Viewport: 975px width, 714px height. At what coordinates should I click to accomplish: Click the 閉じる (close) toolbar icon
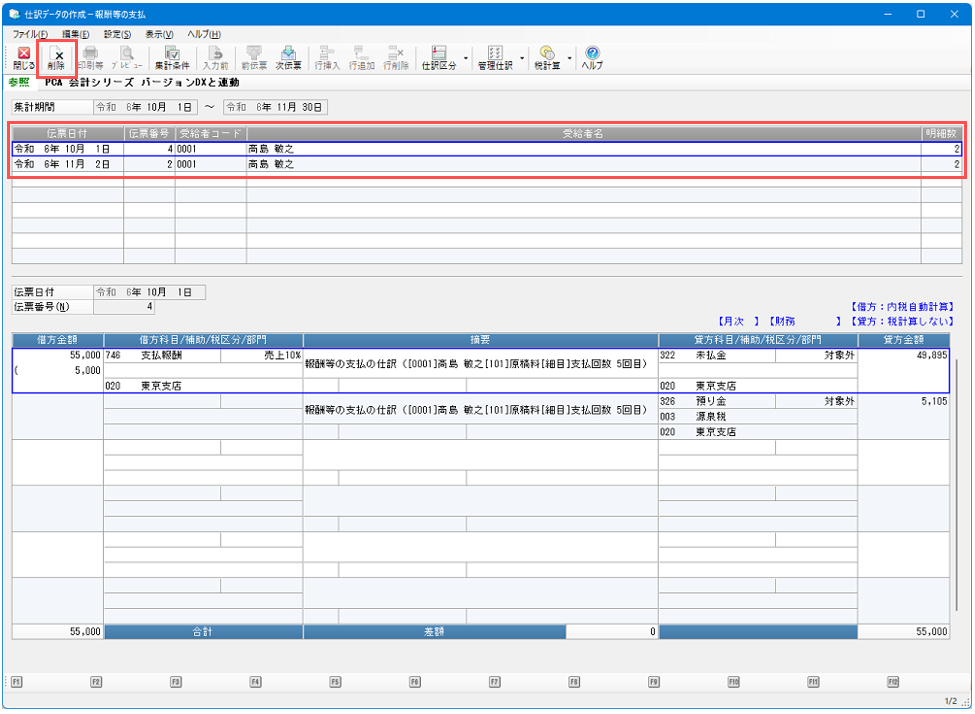tap(24, 58)
